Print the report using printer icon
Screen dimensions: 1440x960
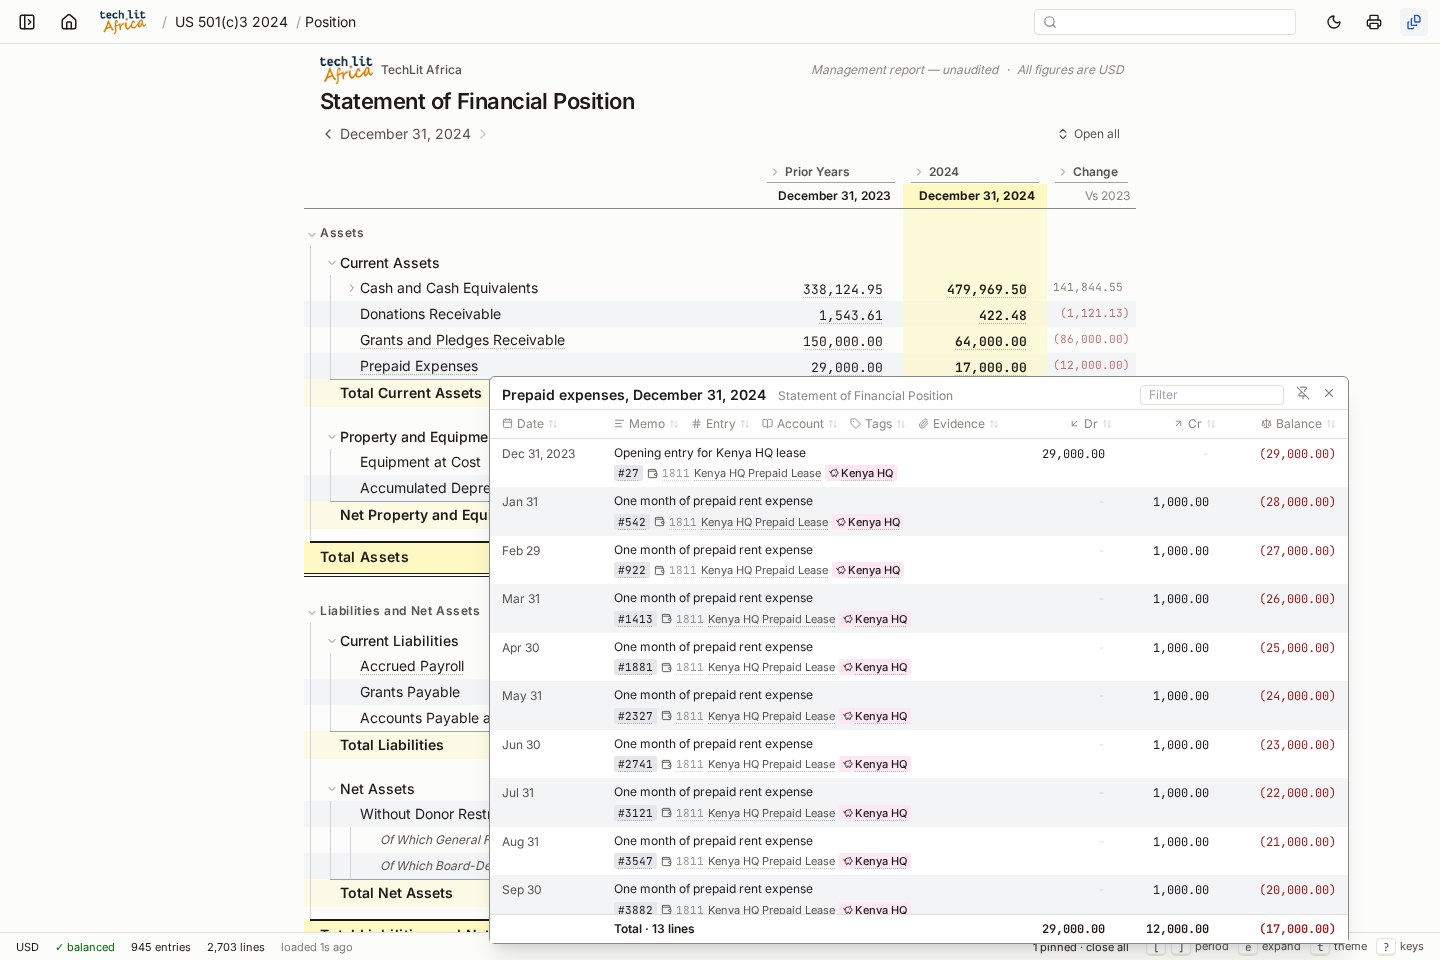(x=1374, y=22)
